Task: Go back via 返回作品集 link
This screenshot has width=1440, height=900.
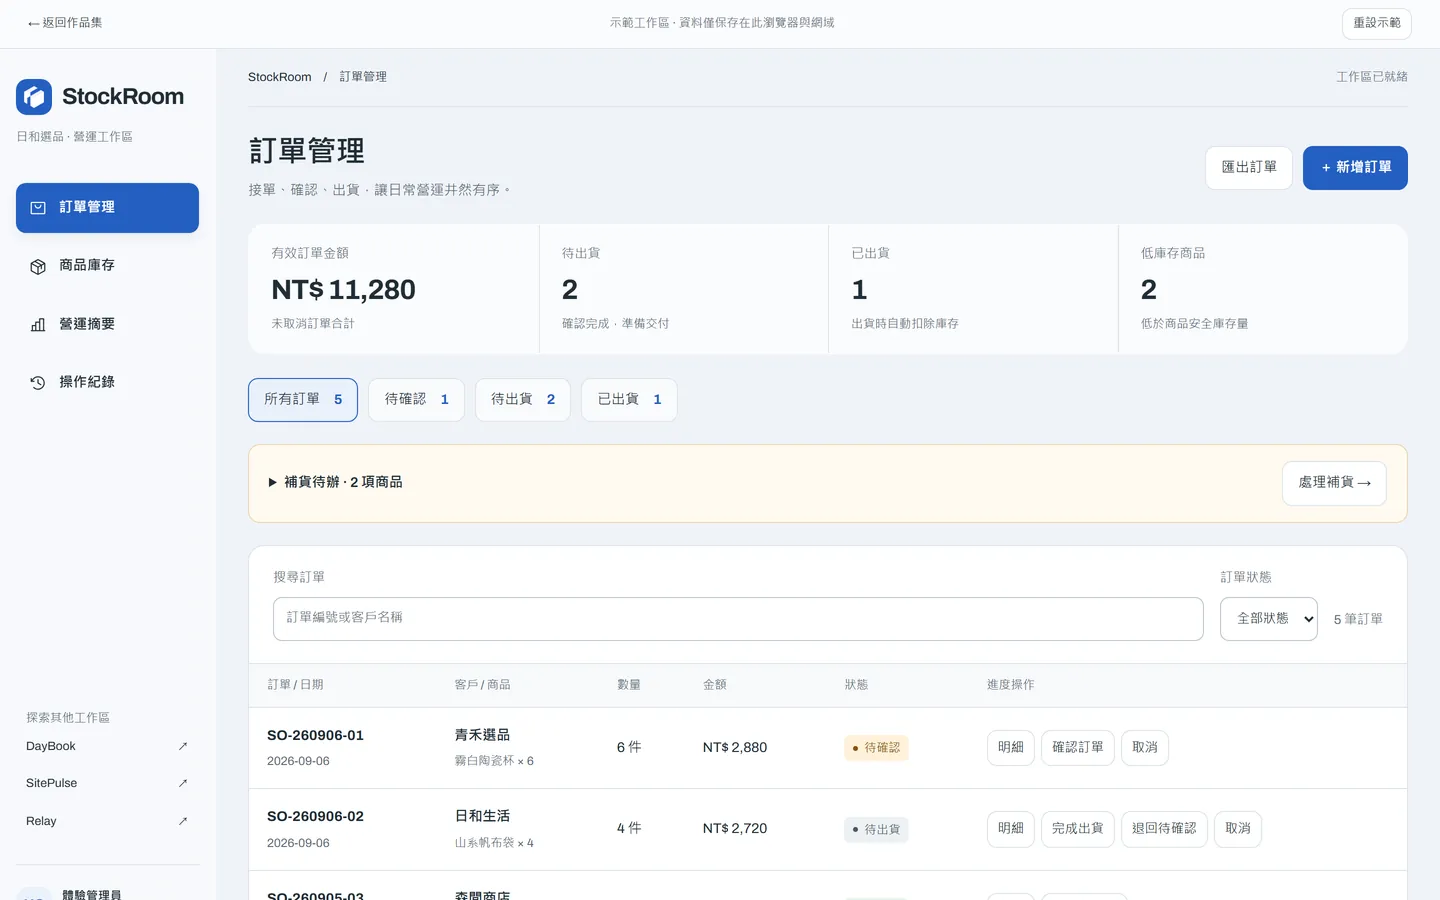Action: 65,23
